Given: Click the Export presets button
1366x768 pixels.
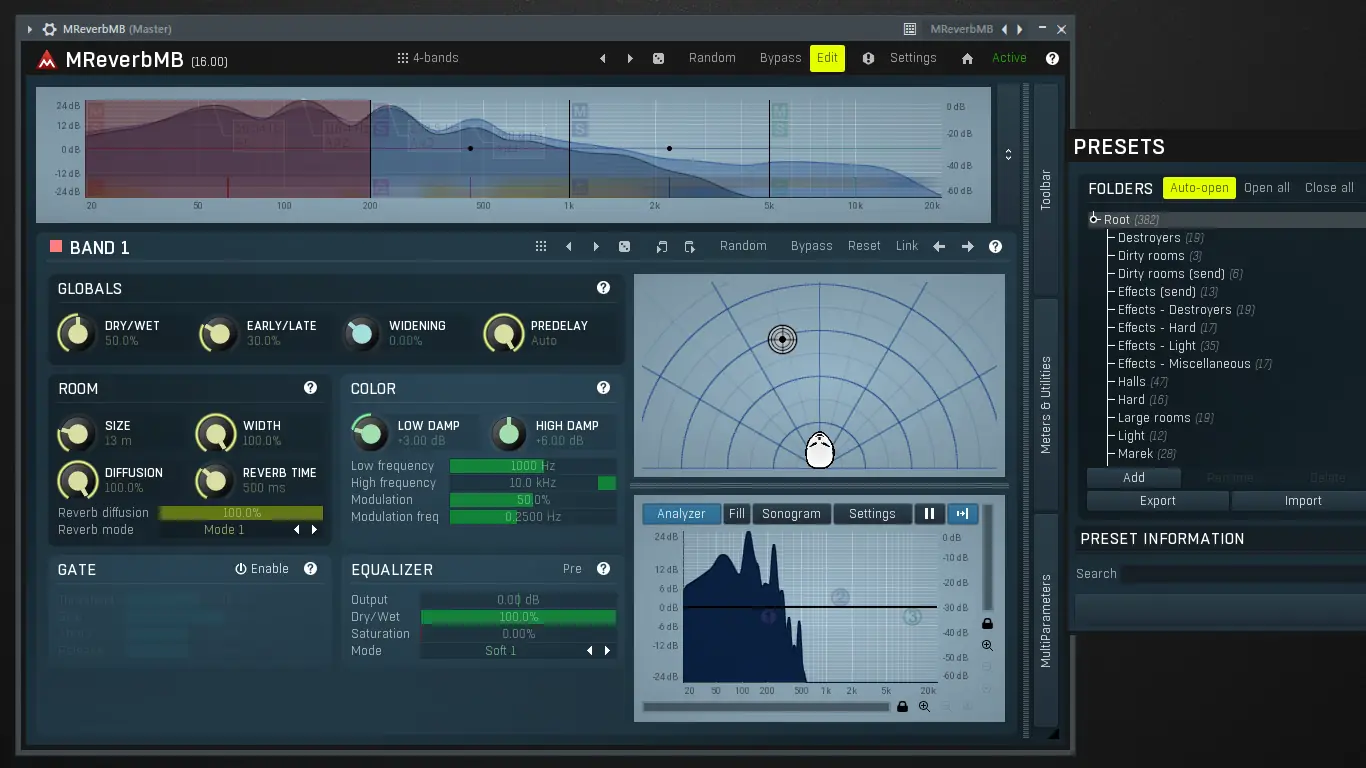Looking at the screenshot, I should 1157,501.
